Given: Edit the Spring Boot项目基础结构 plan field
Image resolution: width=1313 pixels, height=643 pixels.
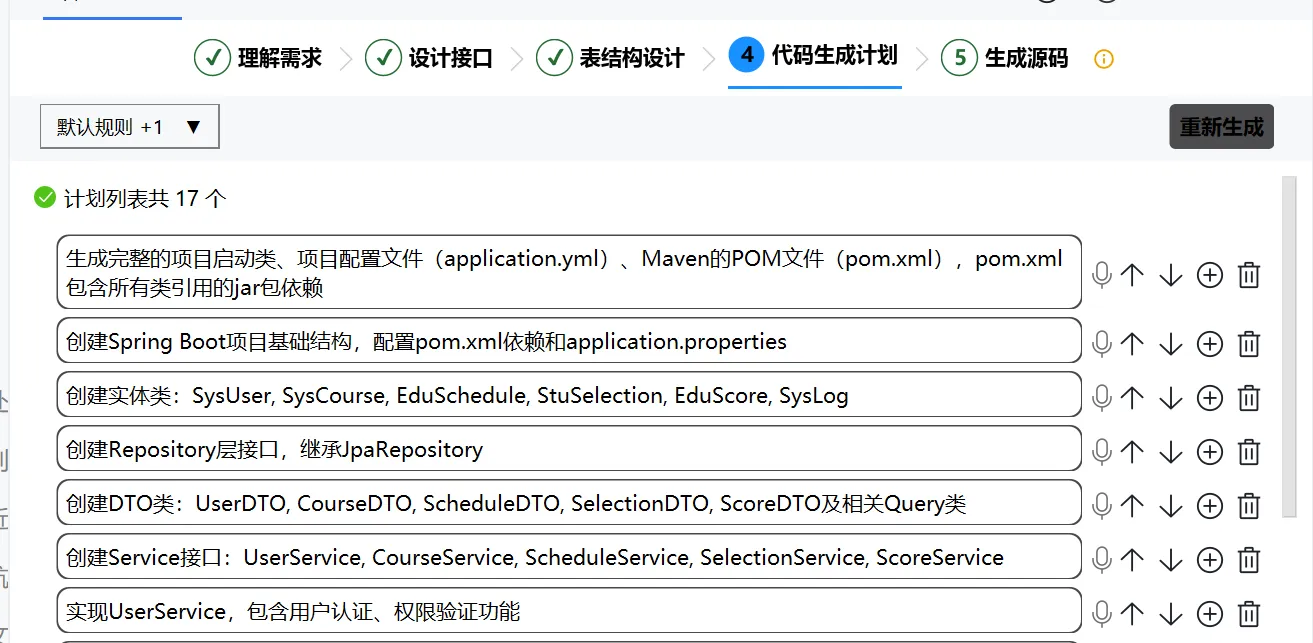Looking at the screenshot, I should (x=569, y=341).
